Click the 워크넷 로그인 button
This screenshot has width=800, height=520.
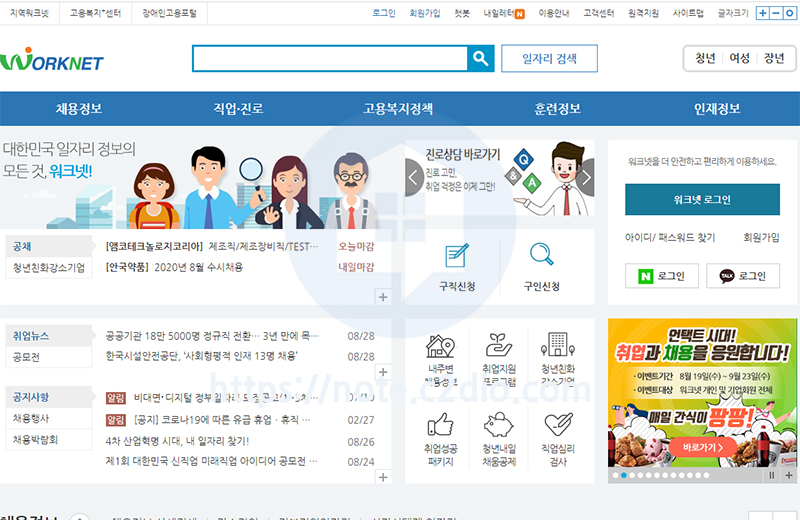tap(703, 200)
